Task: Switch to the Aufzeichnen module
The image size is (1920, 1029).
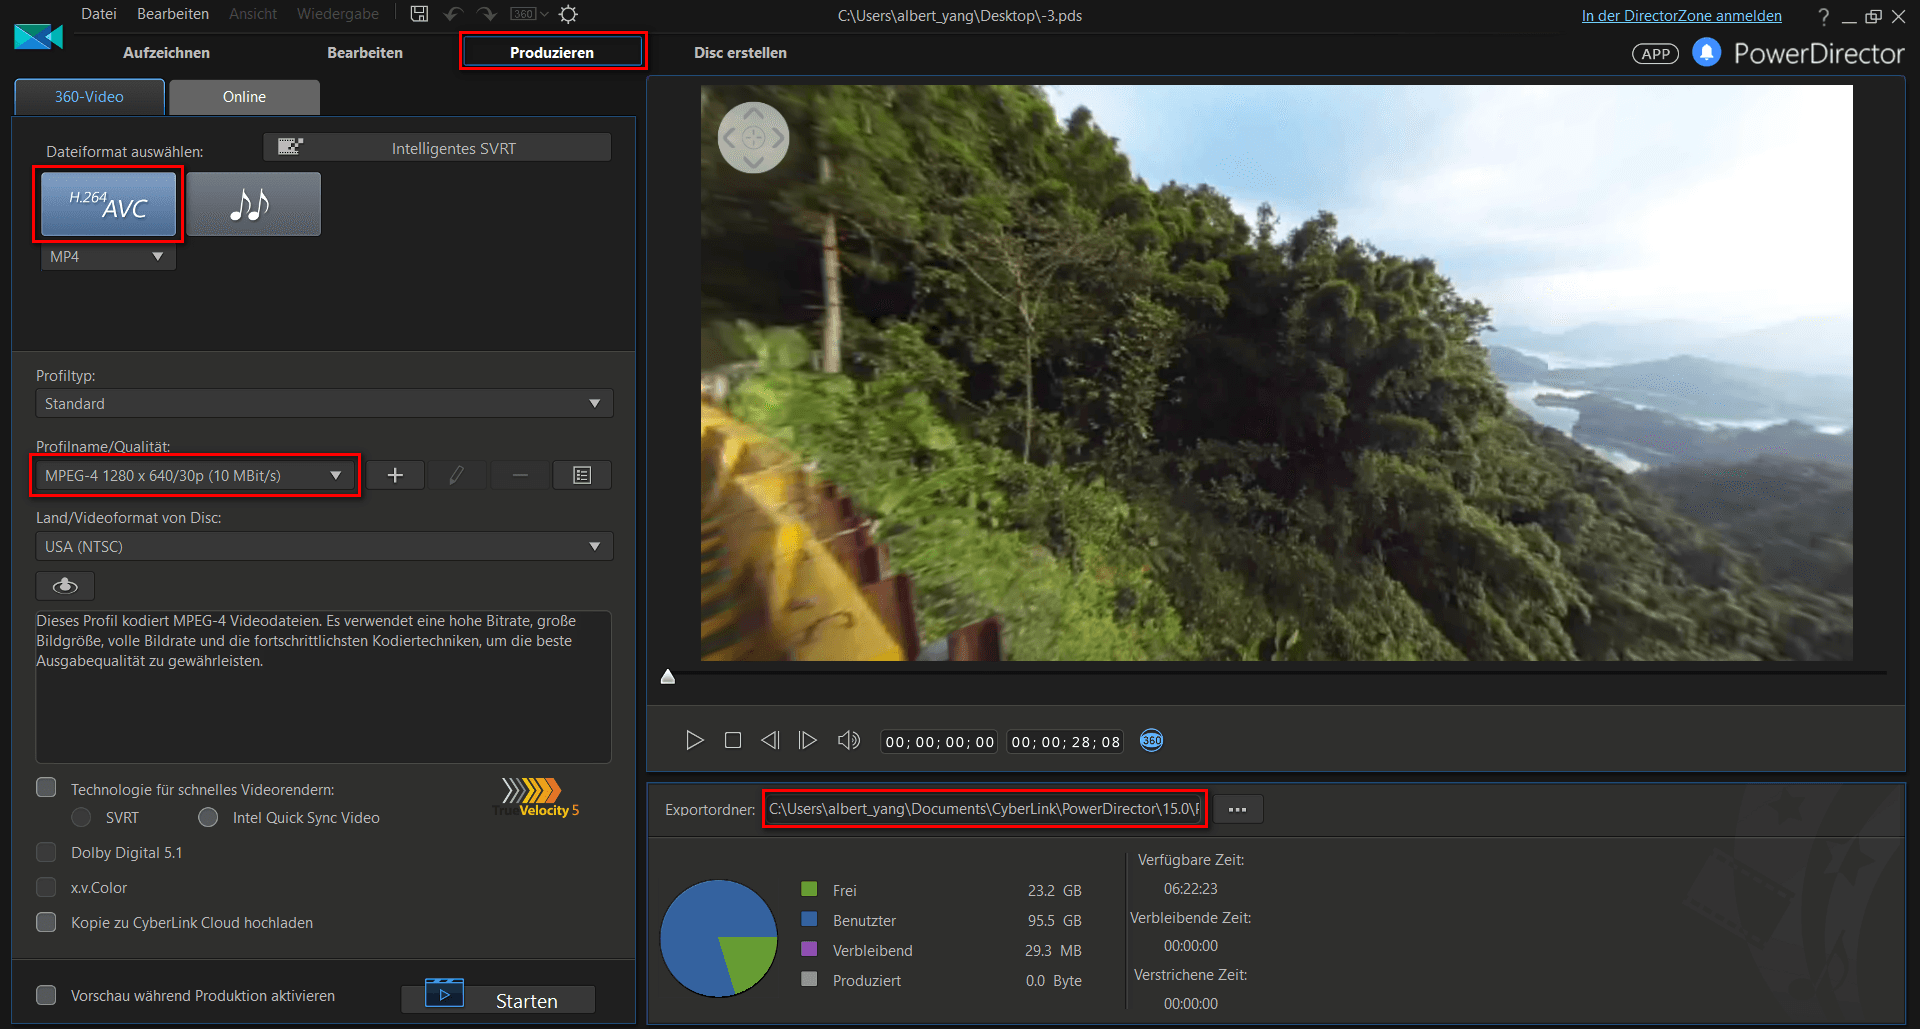Action: [x=166, y=53]
